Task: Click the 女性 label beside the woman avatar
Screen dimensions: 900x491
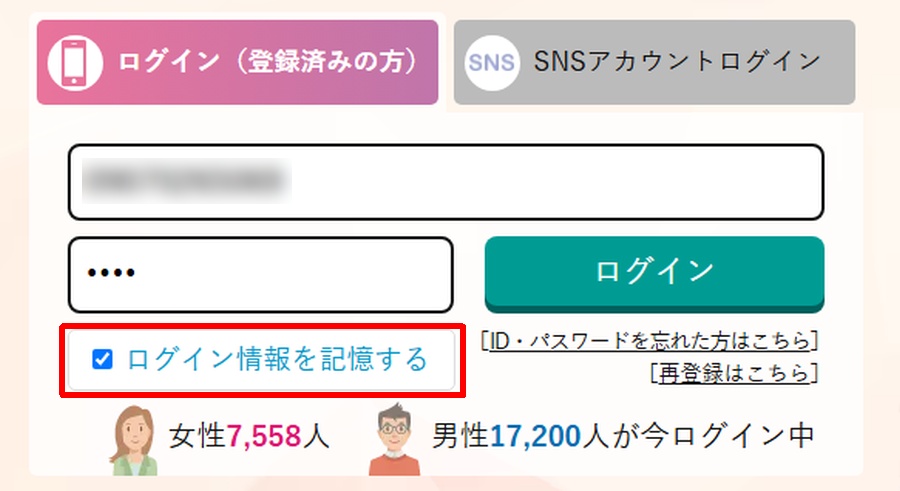Action: [x=197, y=437]
